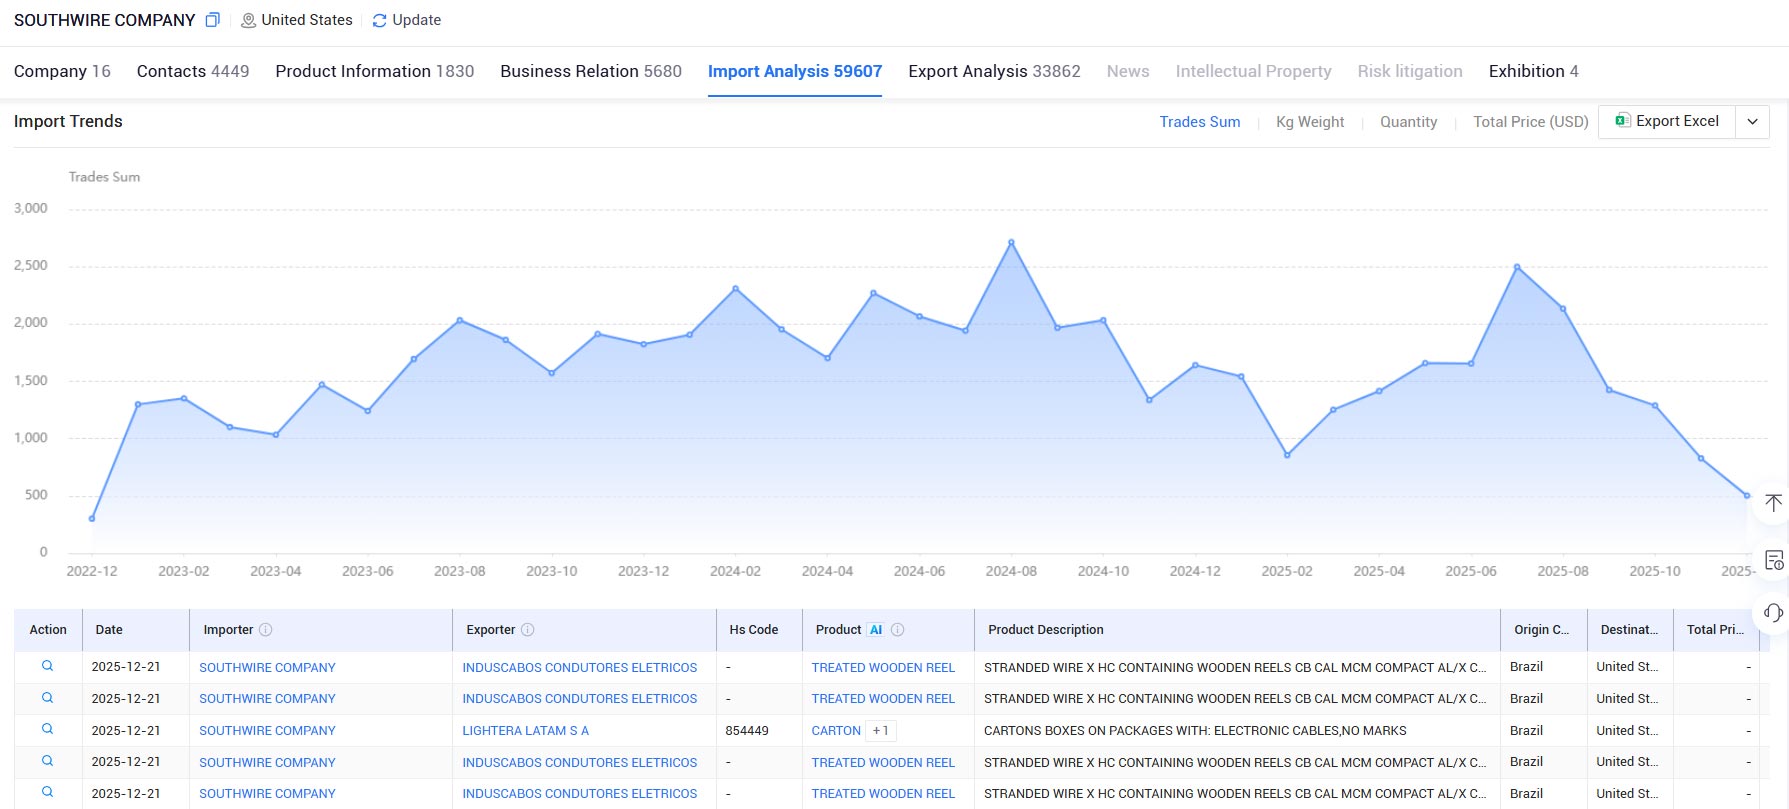Click Hs Code cell 854449
This screenshot has height=809, width=1789.
pyautogui.click(x=747, y=731)
